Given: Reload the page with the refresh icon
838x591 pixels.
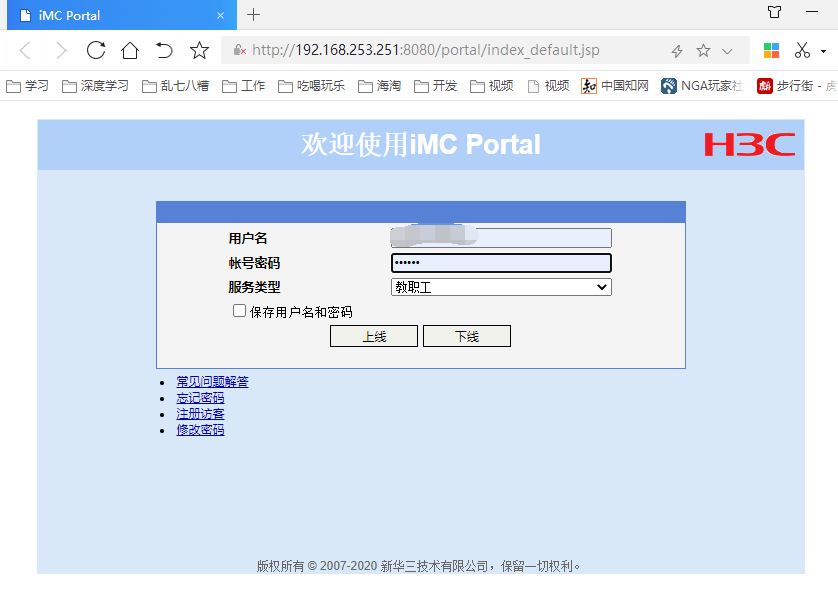Looking at the screenshot, I should [x=96, y=50].
